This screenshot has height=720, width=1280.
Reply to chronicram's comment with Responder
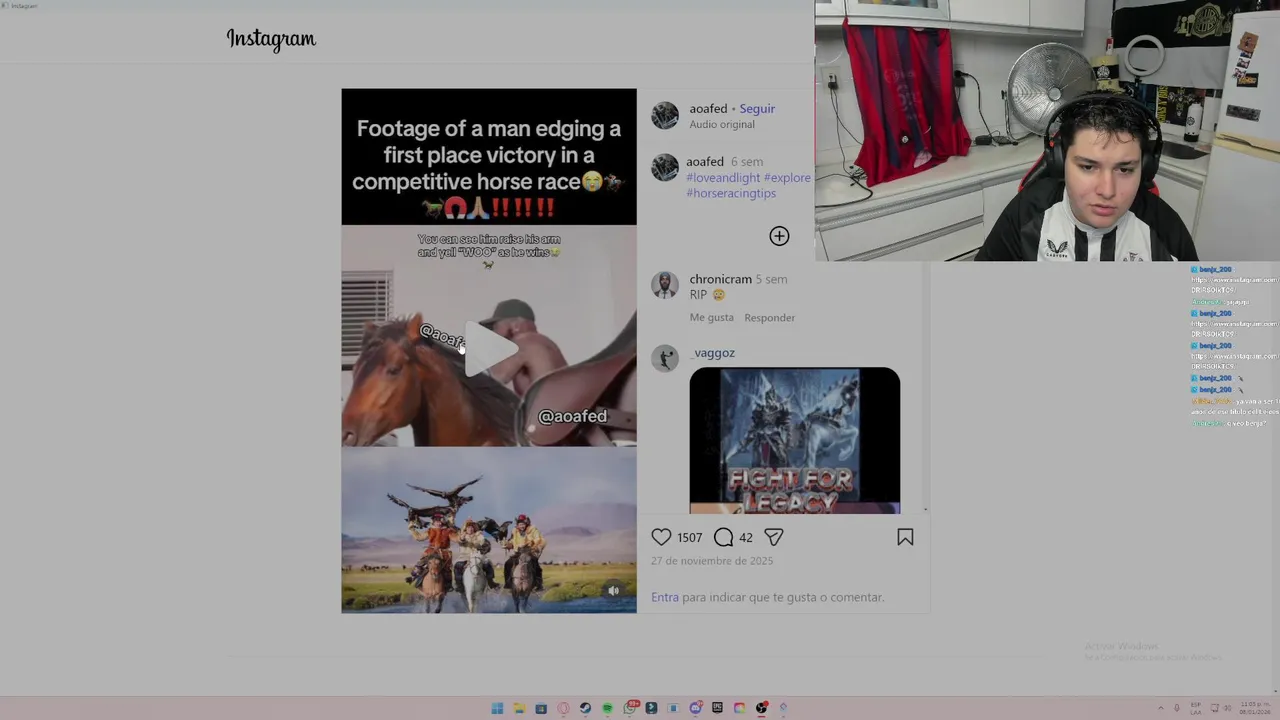(770, 318)
